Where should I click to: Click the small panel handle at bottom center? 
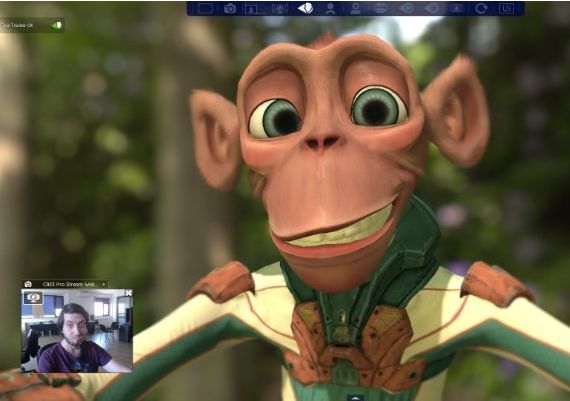click(355, 397)
